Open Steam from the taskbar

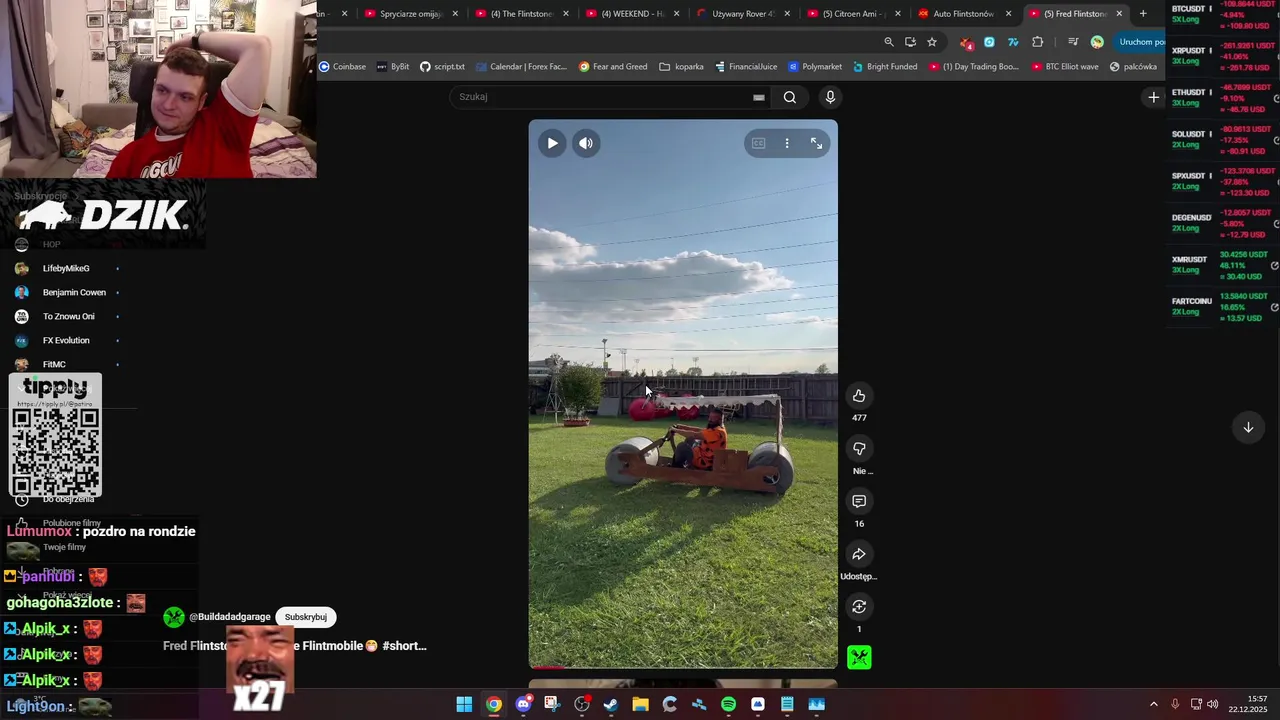coord(611,704)
